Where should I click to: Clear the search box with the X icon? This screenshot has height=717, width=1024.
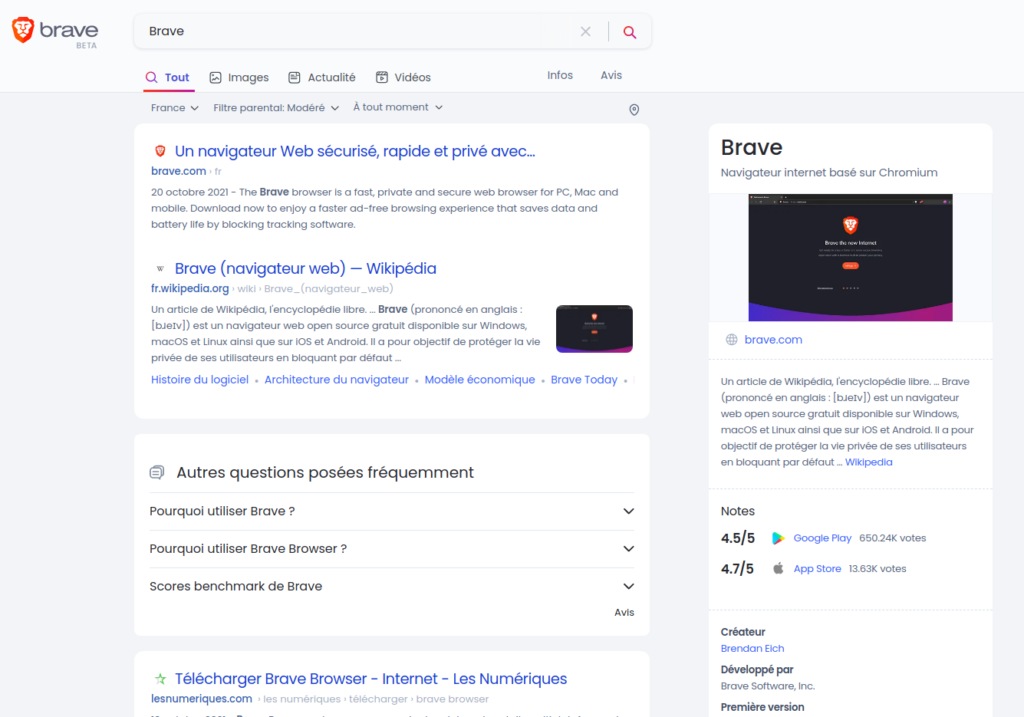tap(585, 31)
